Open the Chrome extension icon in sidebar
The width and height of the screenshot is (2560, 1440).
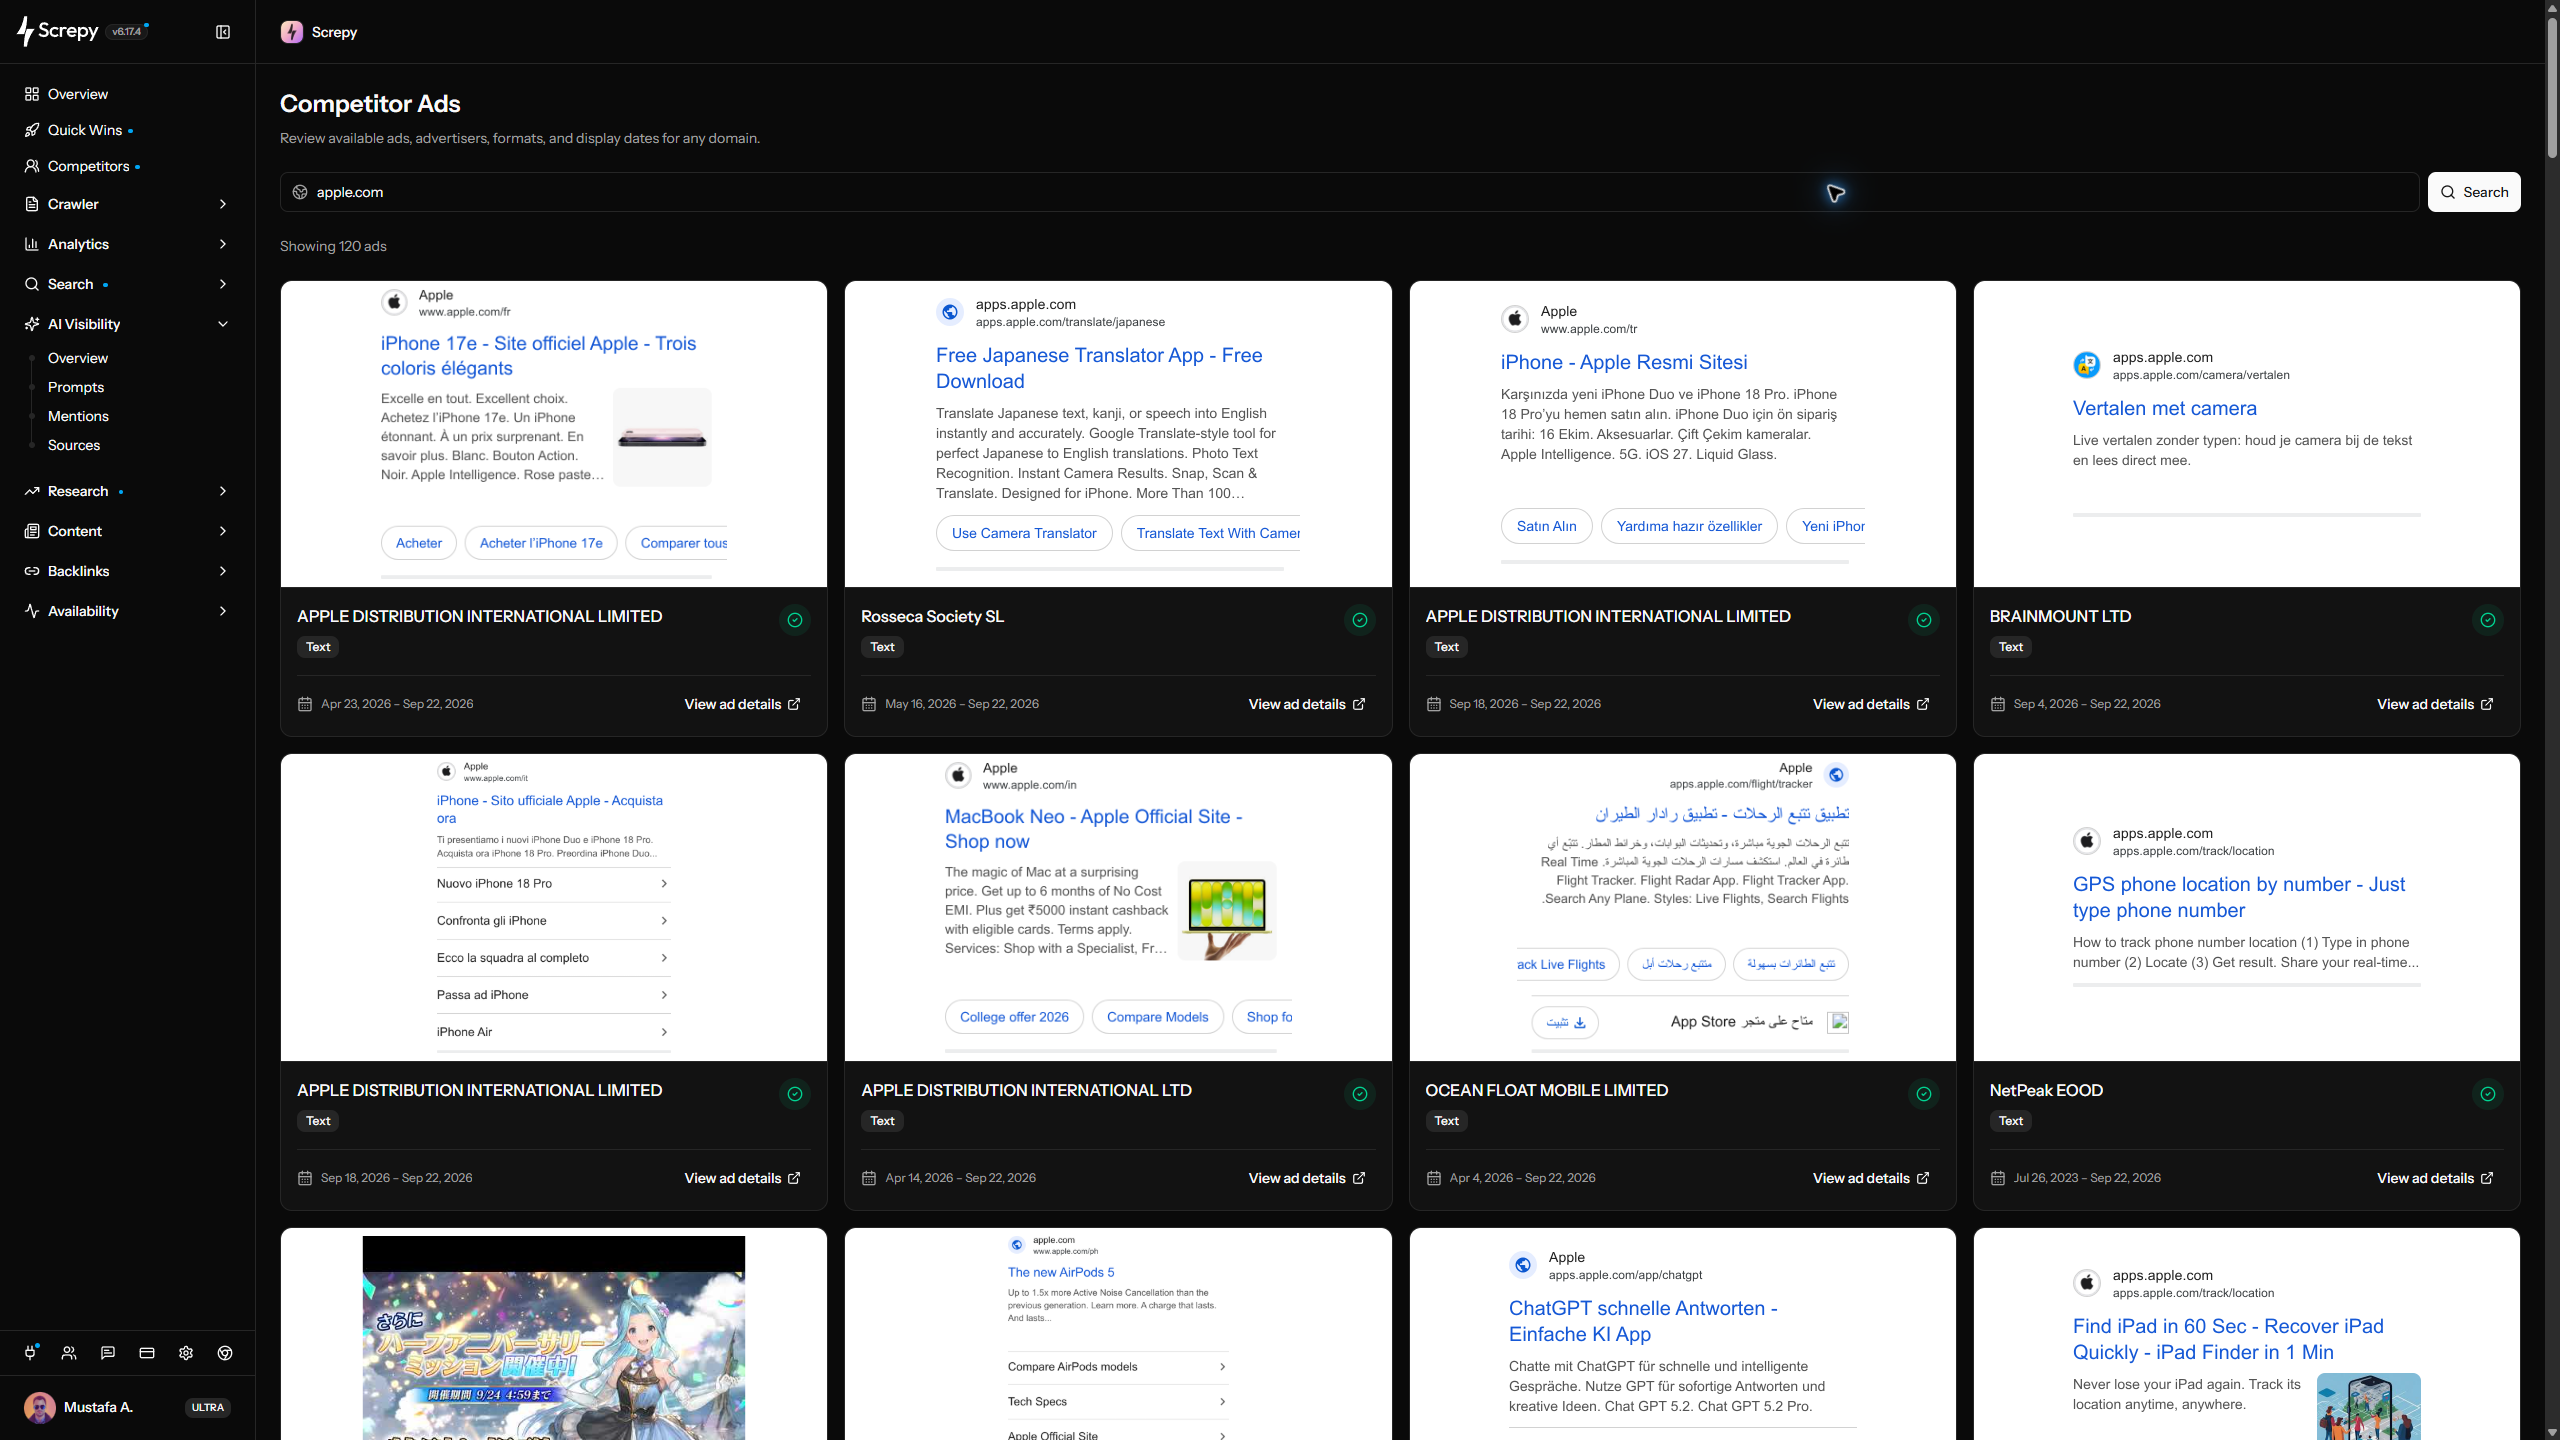pyautogui.click(x=225, y=1353)
